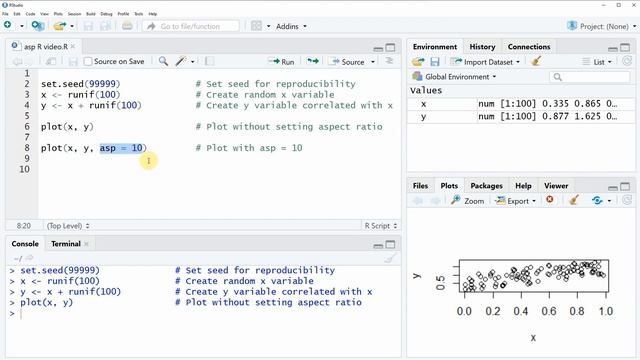Select the History tab
Screen dimensions: 640x360
coord(482,47)
